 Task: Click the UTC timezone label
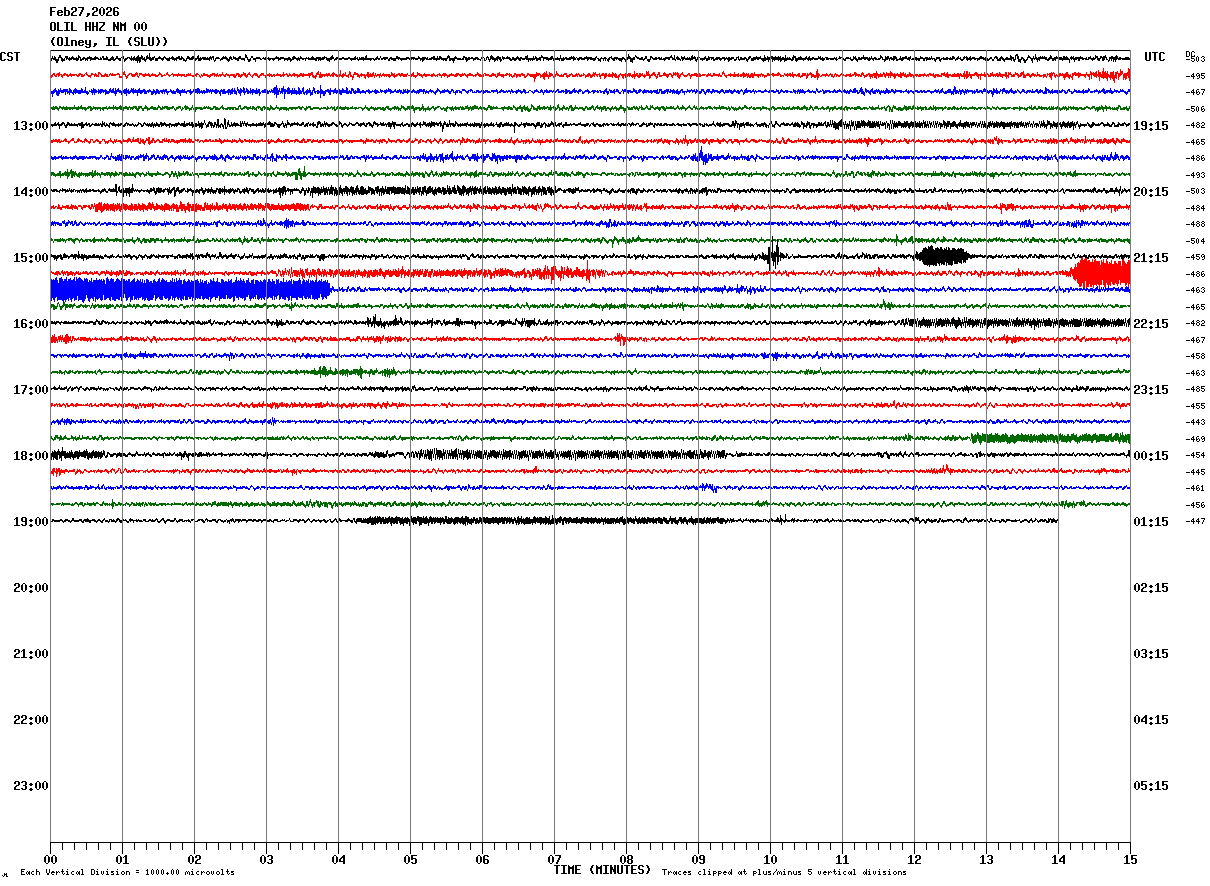click(x=1155, y=57)
